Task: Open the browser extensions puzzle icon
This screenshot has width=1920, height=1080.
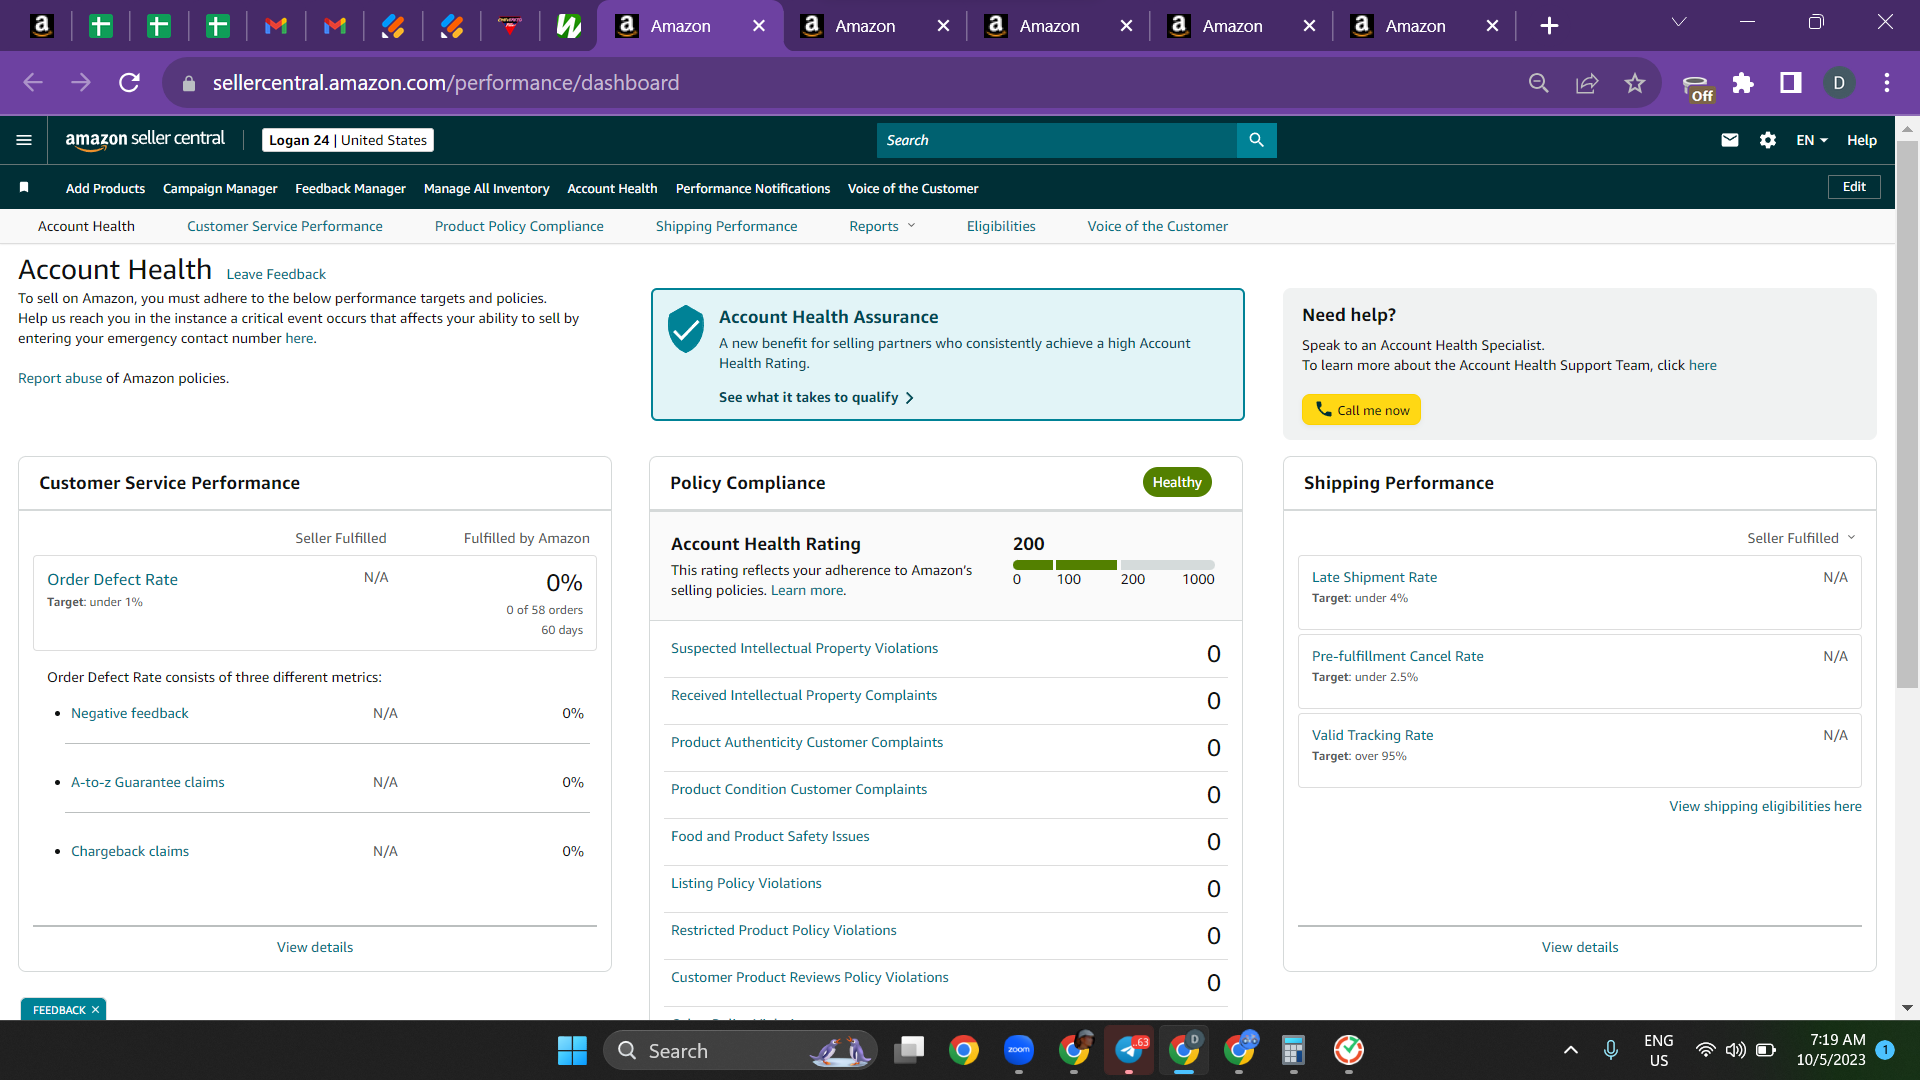Action: pyautogui.click(x=1743, y=83)
